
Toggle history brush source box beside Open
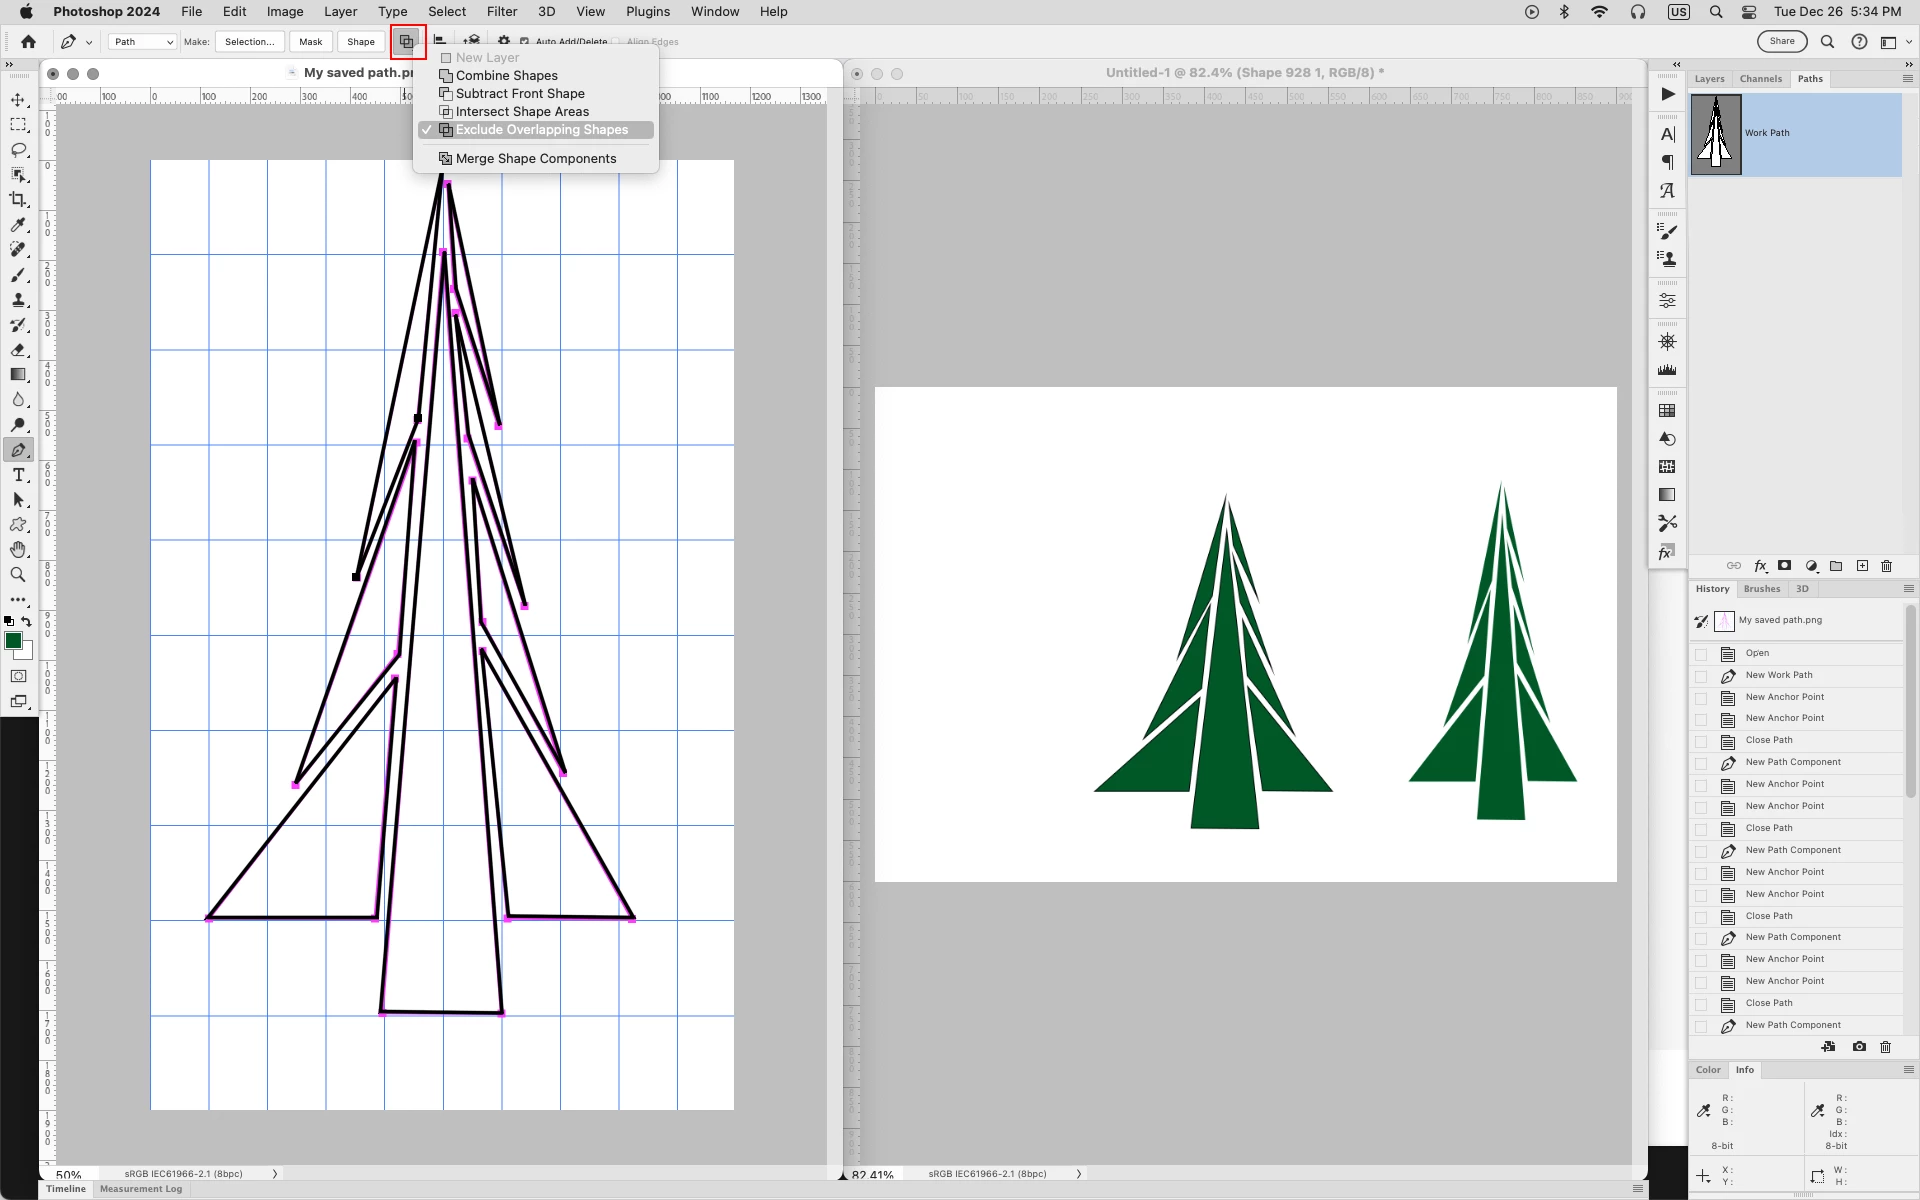click(x=1701, y=654)
